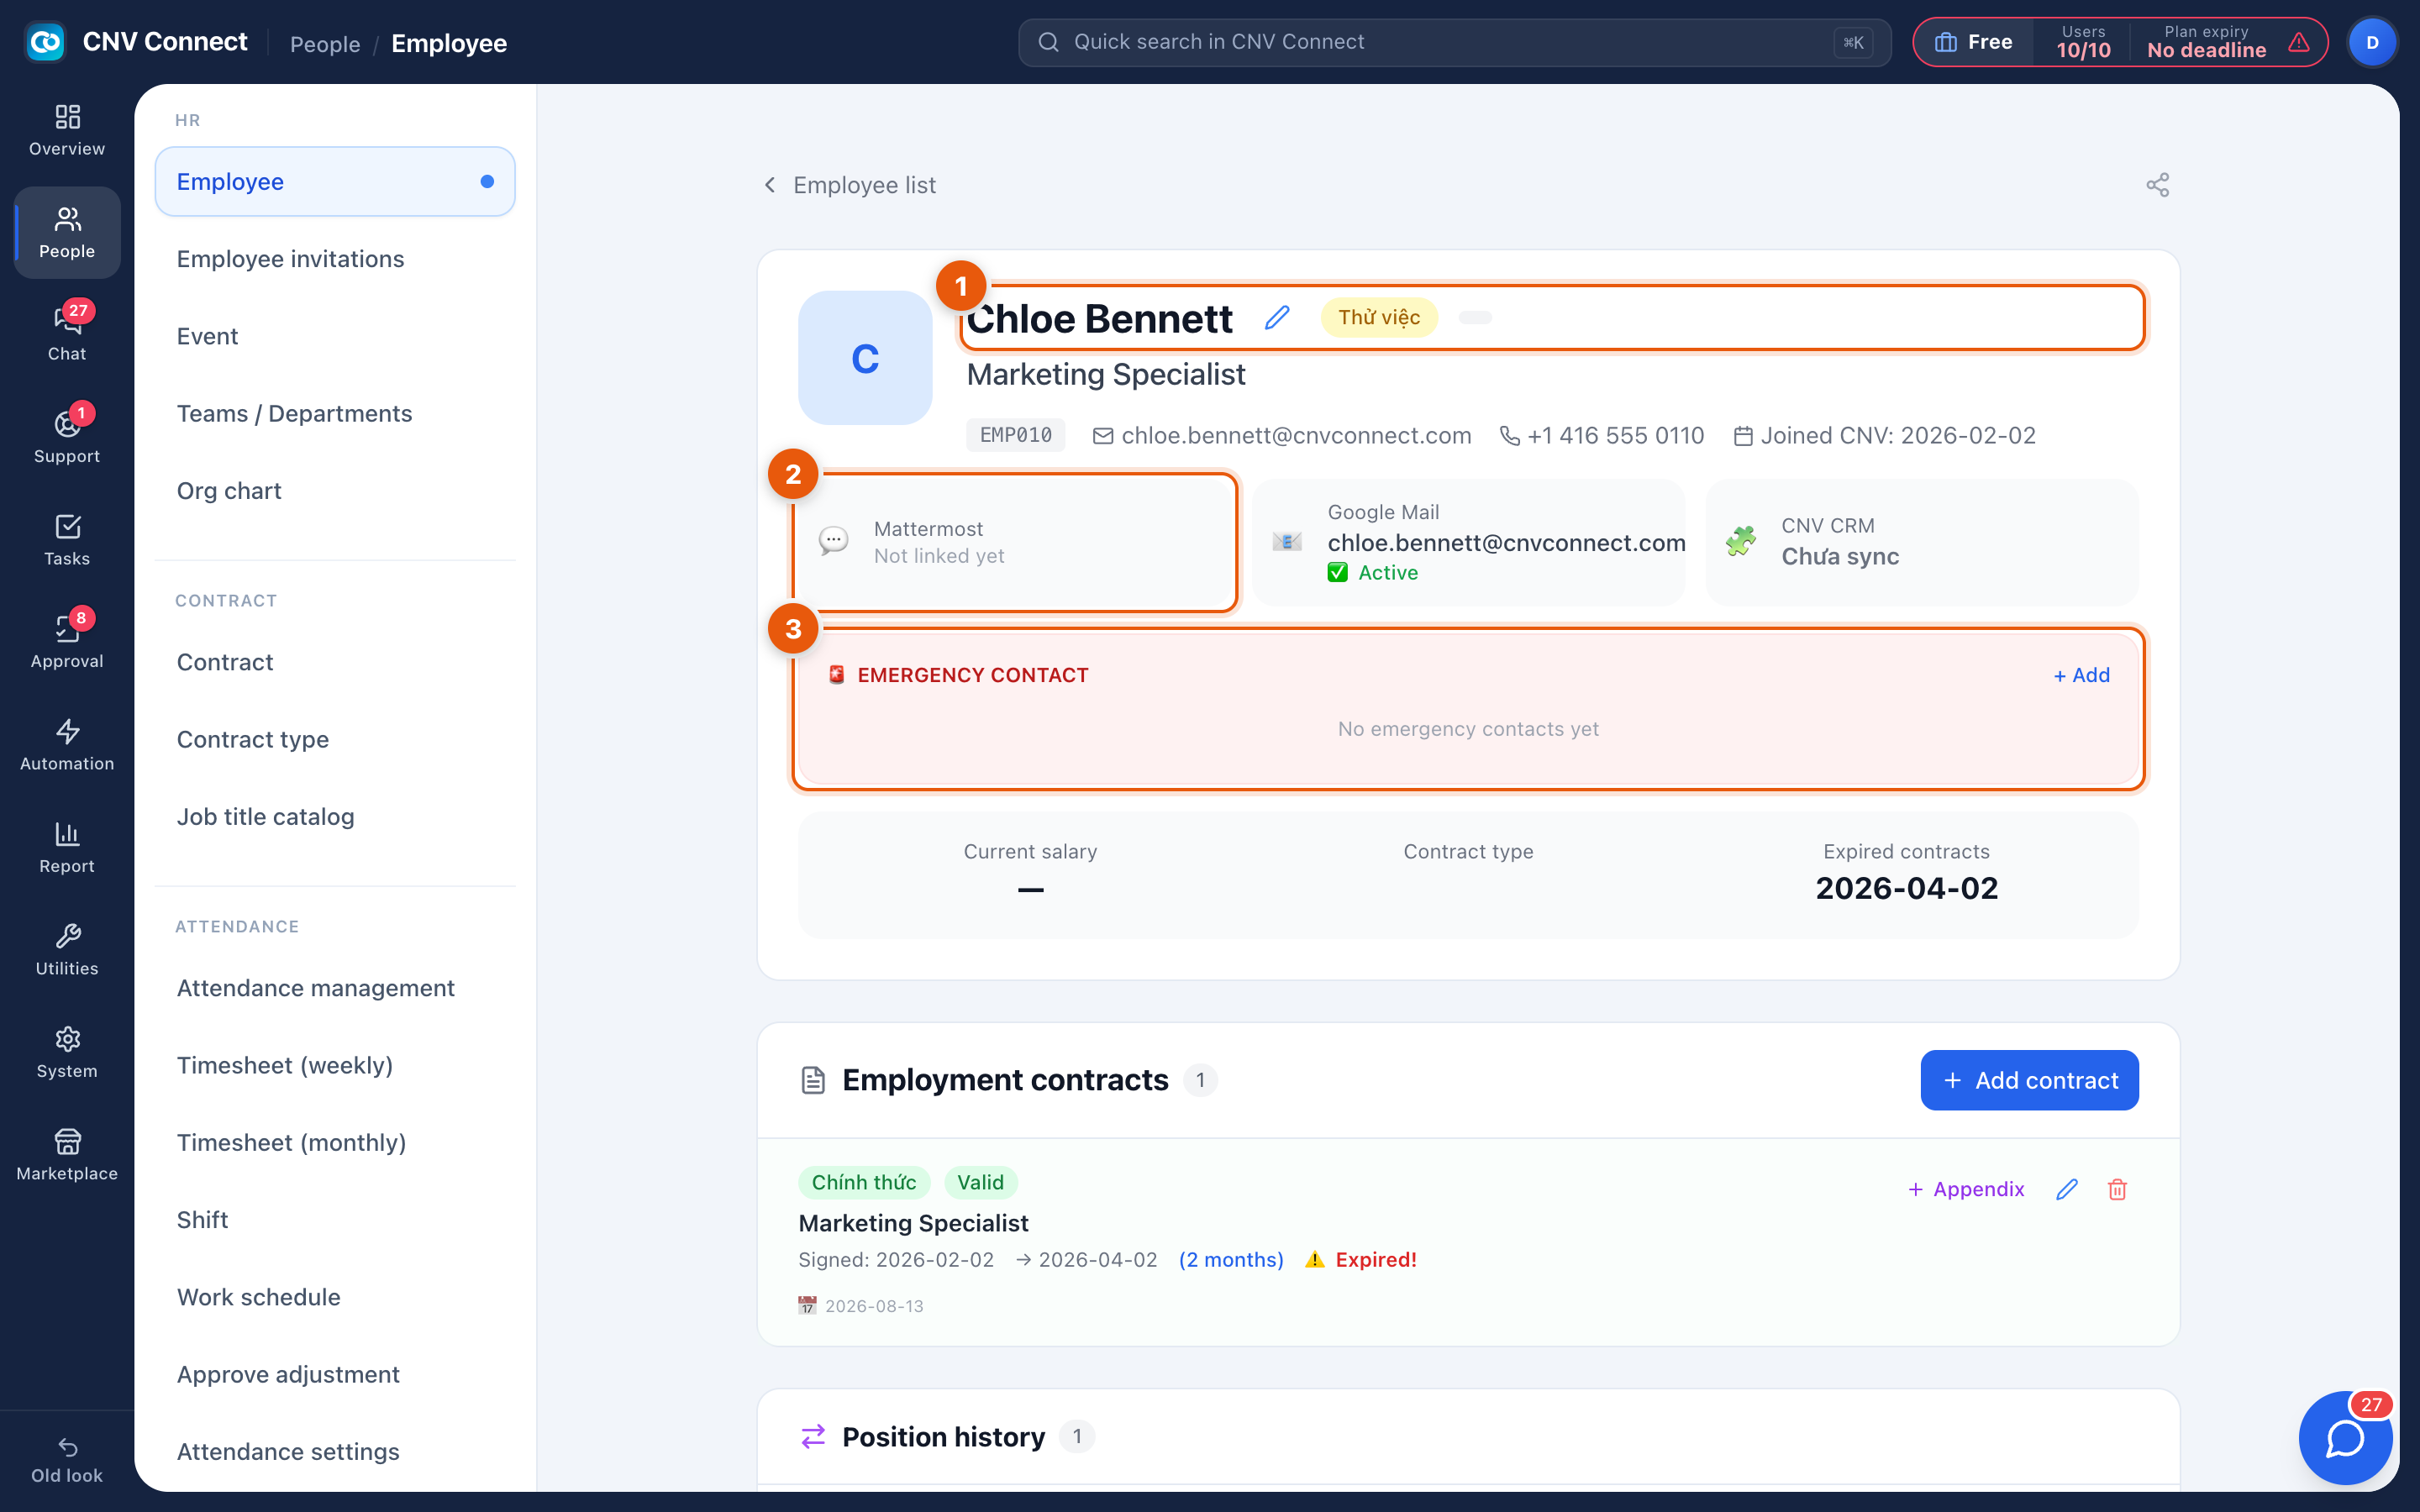The width and height of the screenshot is (2420, 1512).
Task: Open Approve adjustment menu item
Action: click(335, 1374)
